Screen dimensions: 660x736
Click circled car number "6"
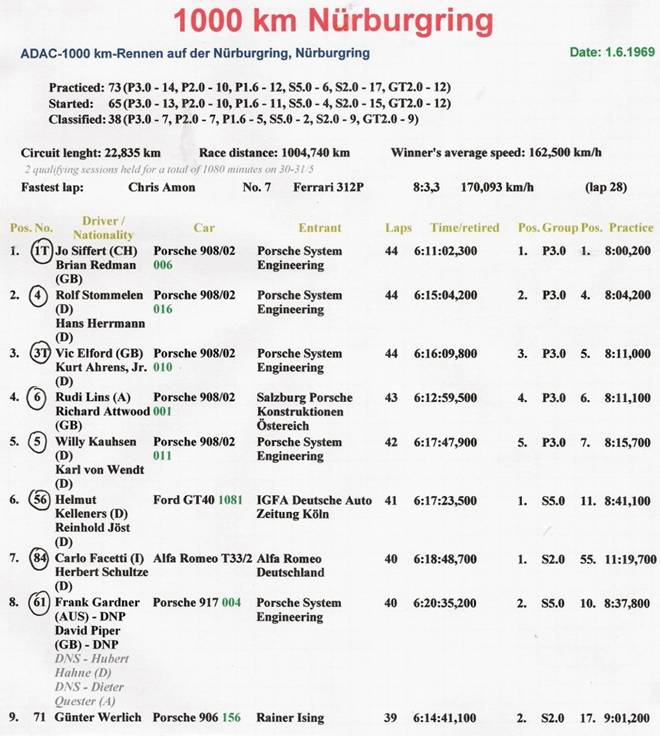coord(37,398)
